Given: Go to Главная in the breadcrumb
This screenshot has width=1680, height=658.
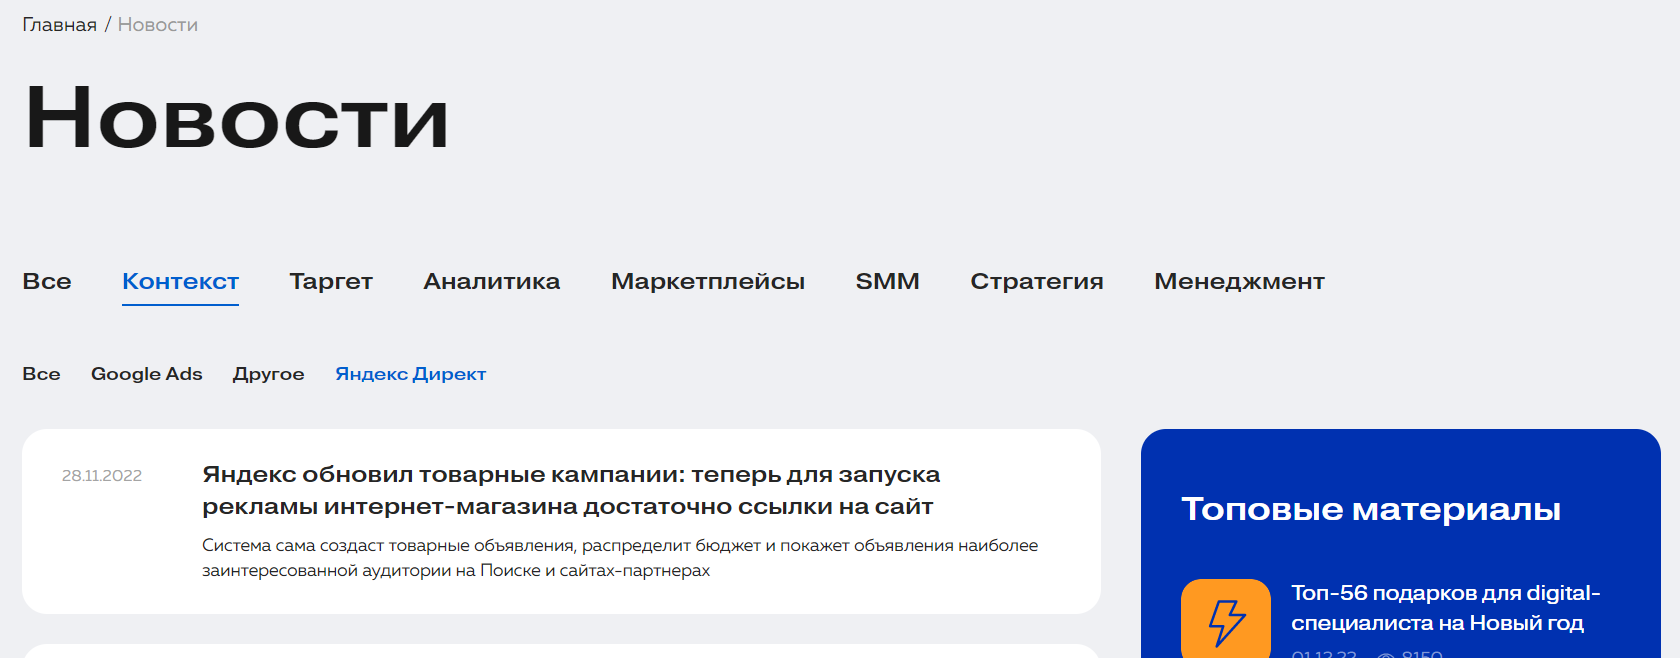Looking at the screenshot, I should 59,25.
